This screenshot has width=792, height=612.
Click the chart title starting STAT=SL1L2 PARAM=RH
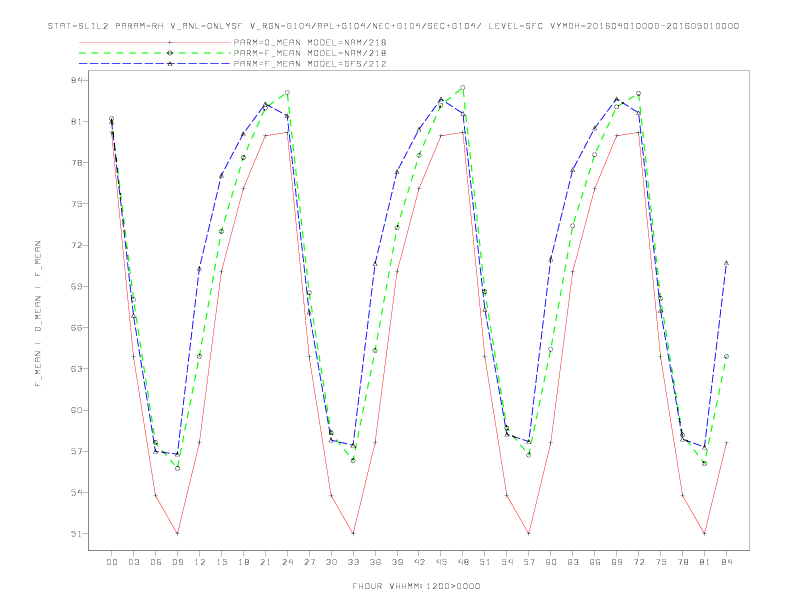(x=393, y=26)
